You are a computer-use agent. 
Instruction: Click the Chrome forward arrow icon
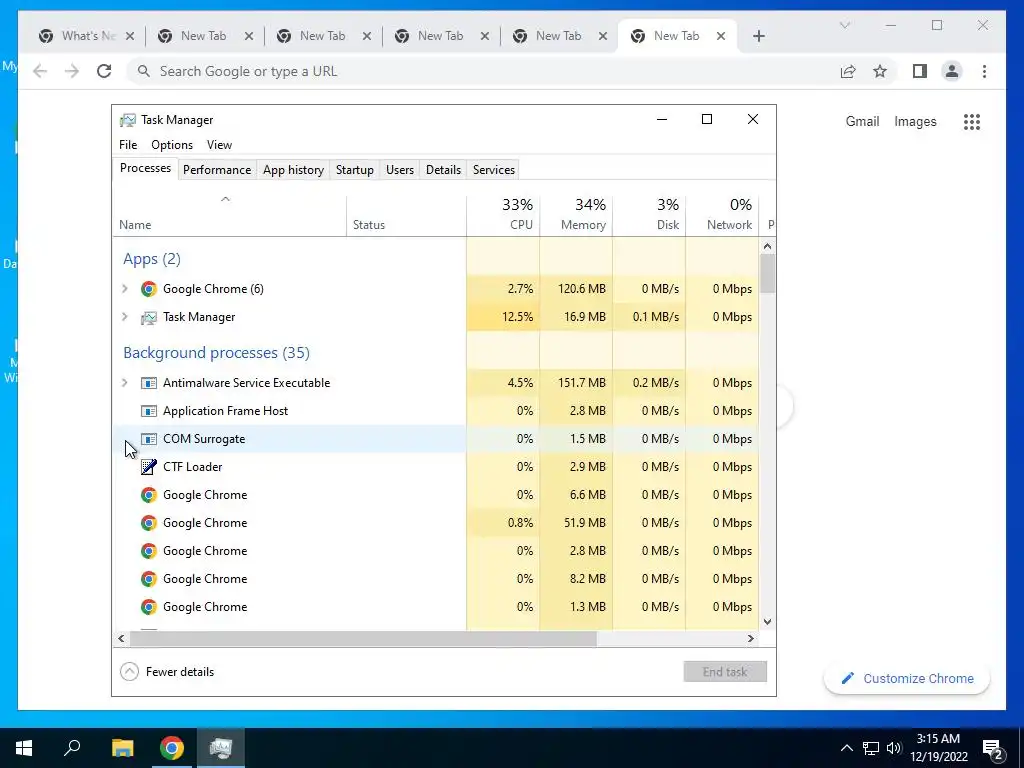(72, 71)
